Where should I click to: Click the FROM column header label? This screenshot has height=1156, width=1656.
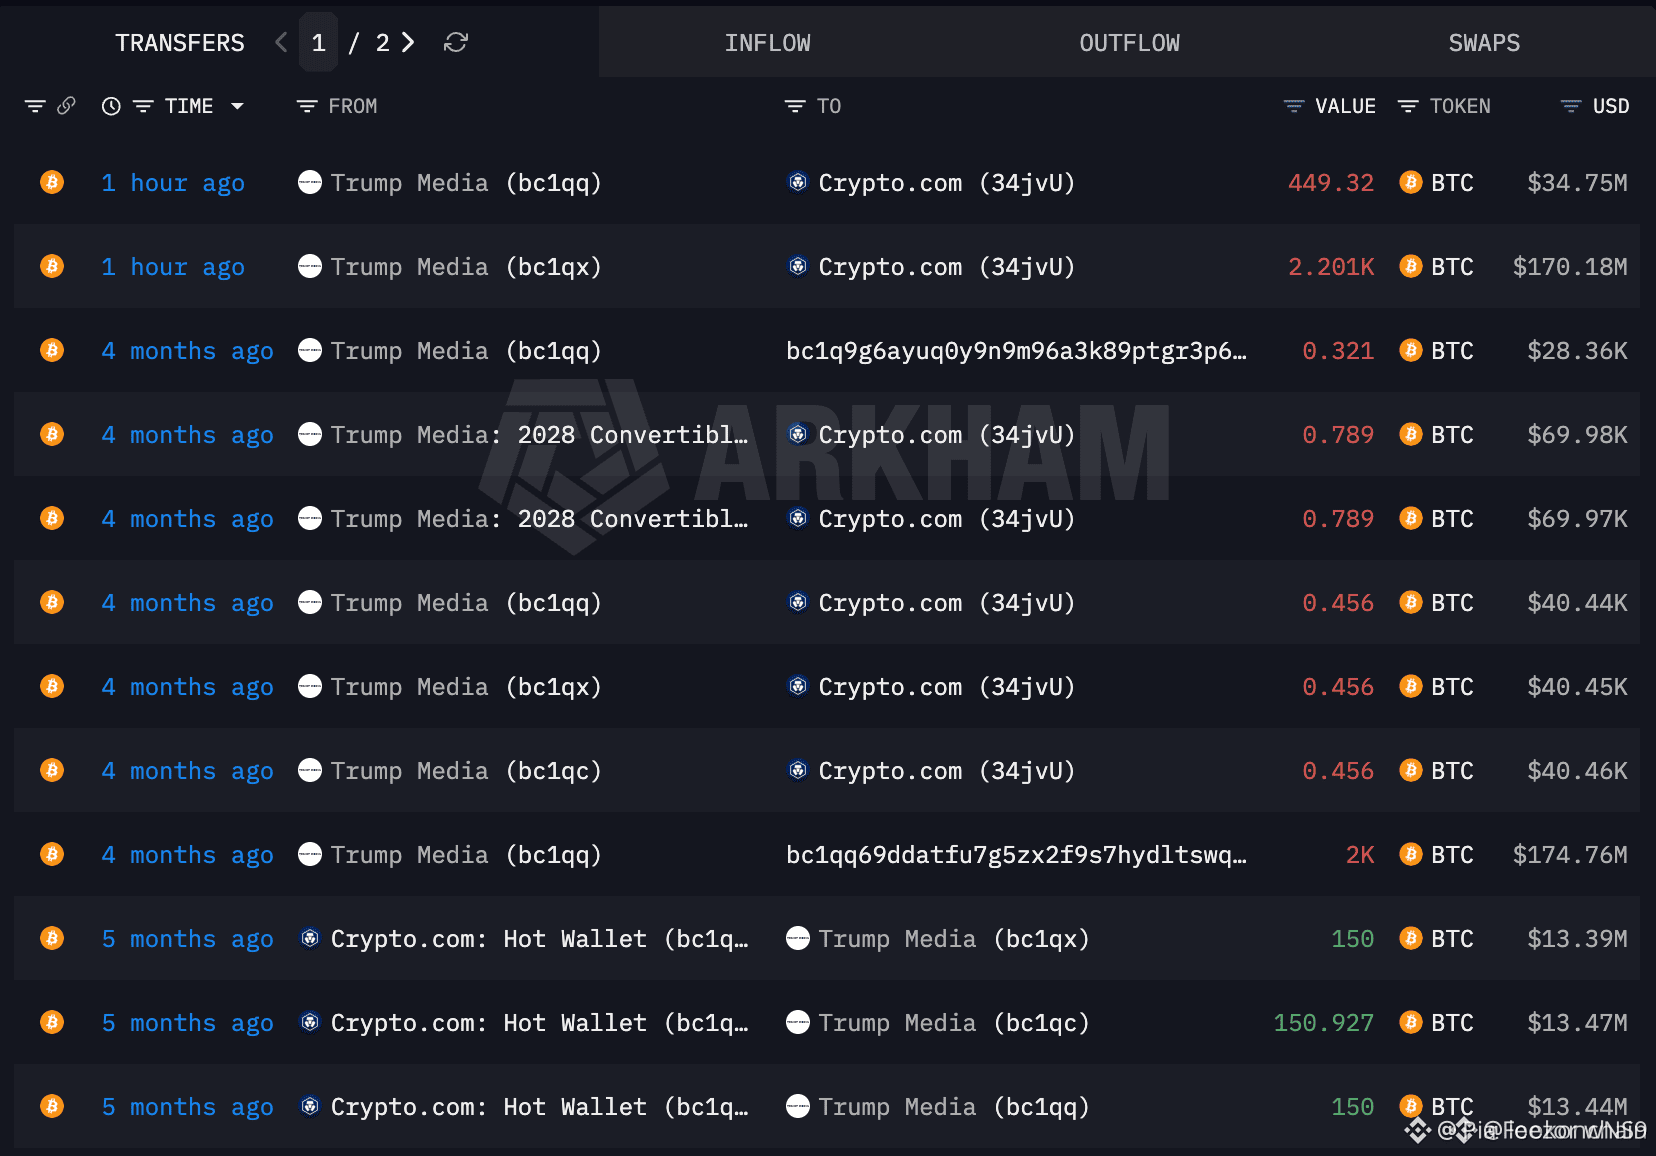pyautogui.click(x=353, y=106)
